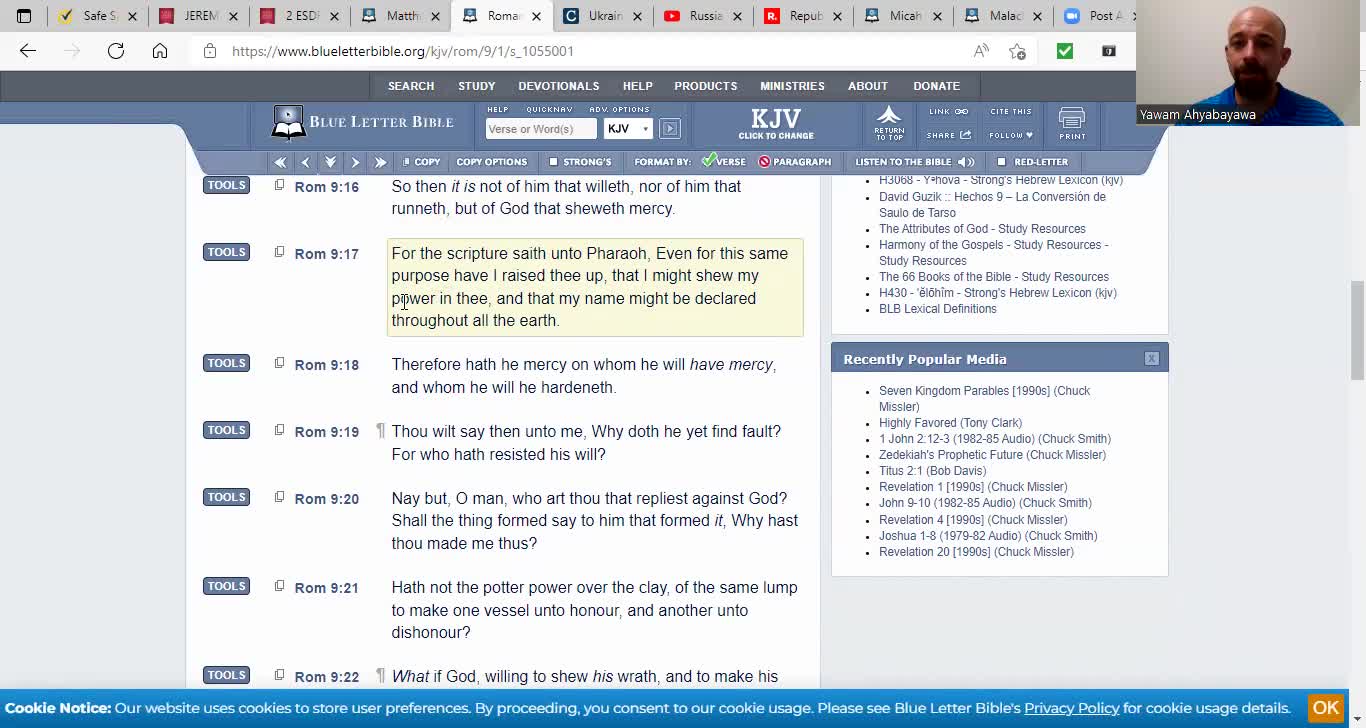The height and width of the screenshot is (728, 1366).
Task: Open COPY OPTIONS in the toolbar
Action: (x=491, y=162)
